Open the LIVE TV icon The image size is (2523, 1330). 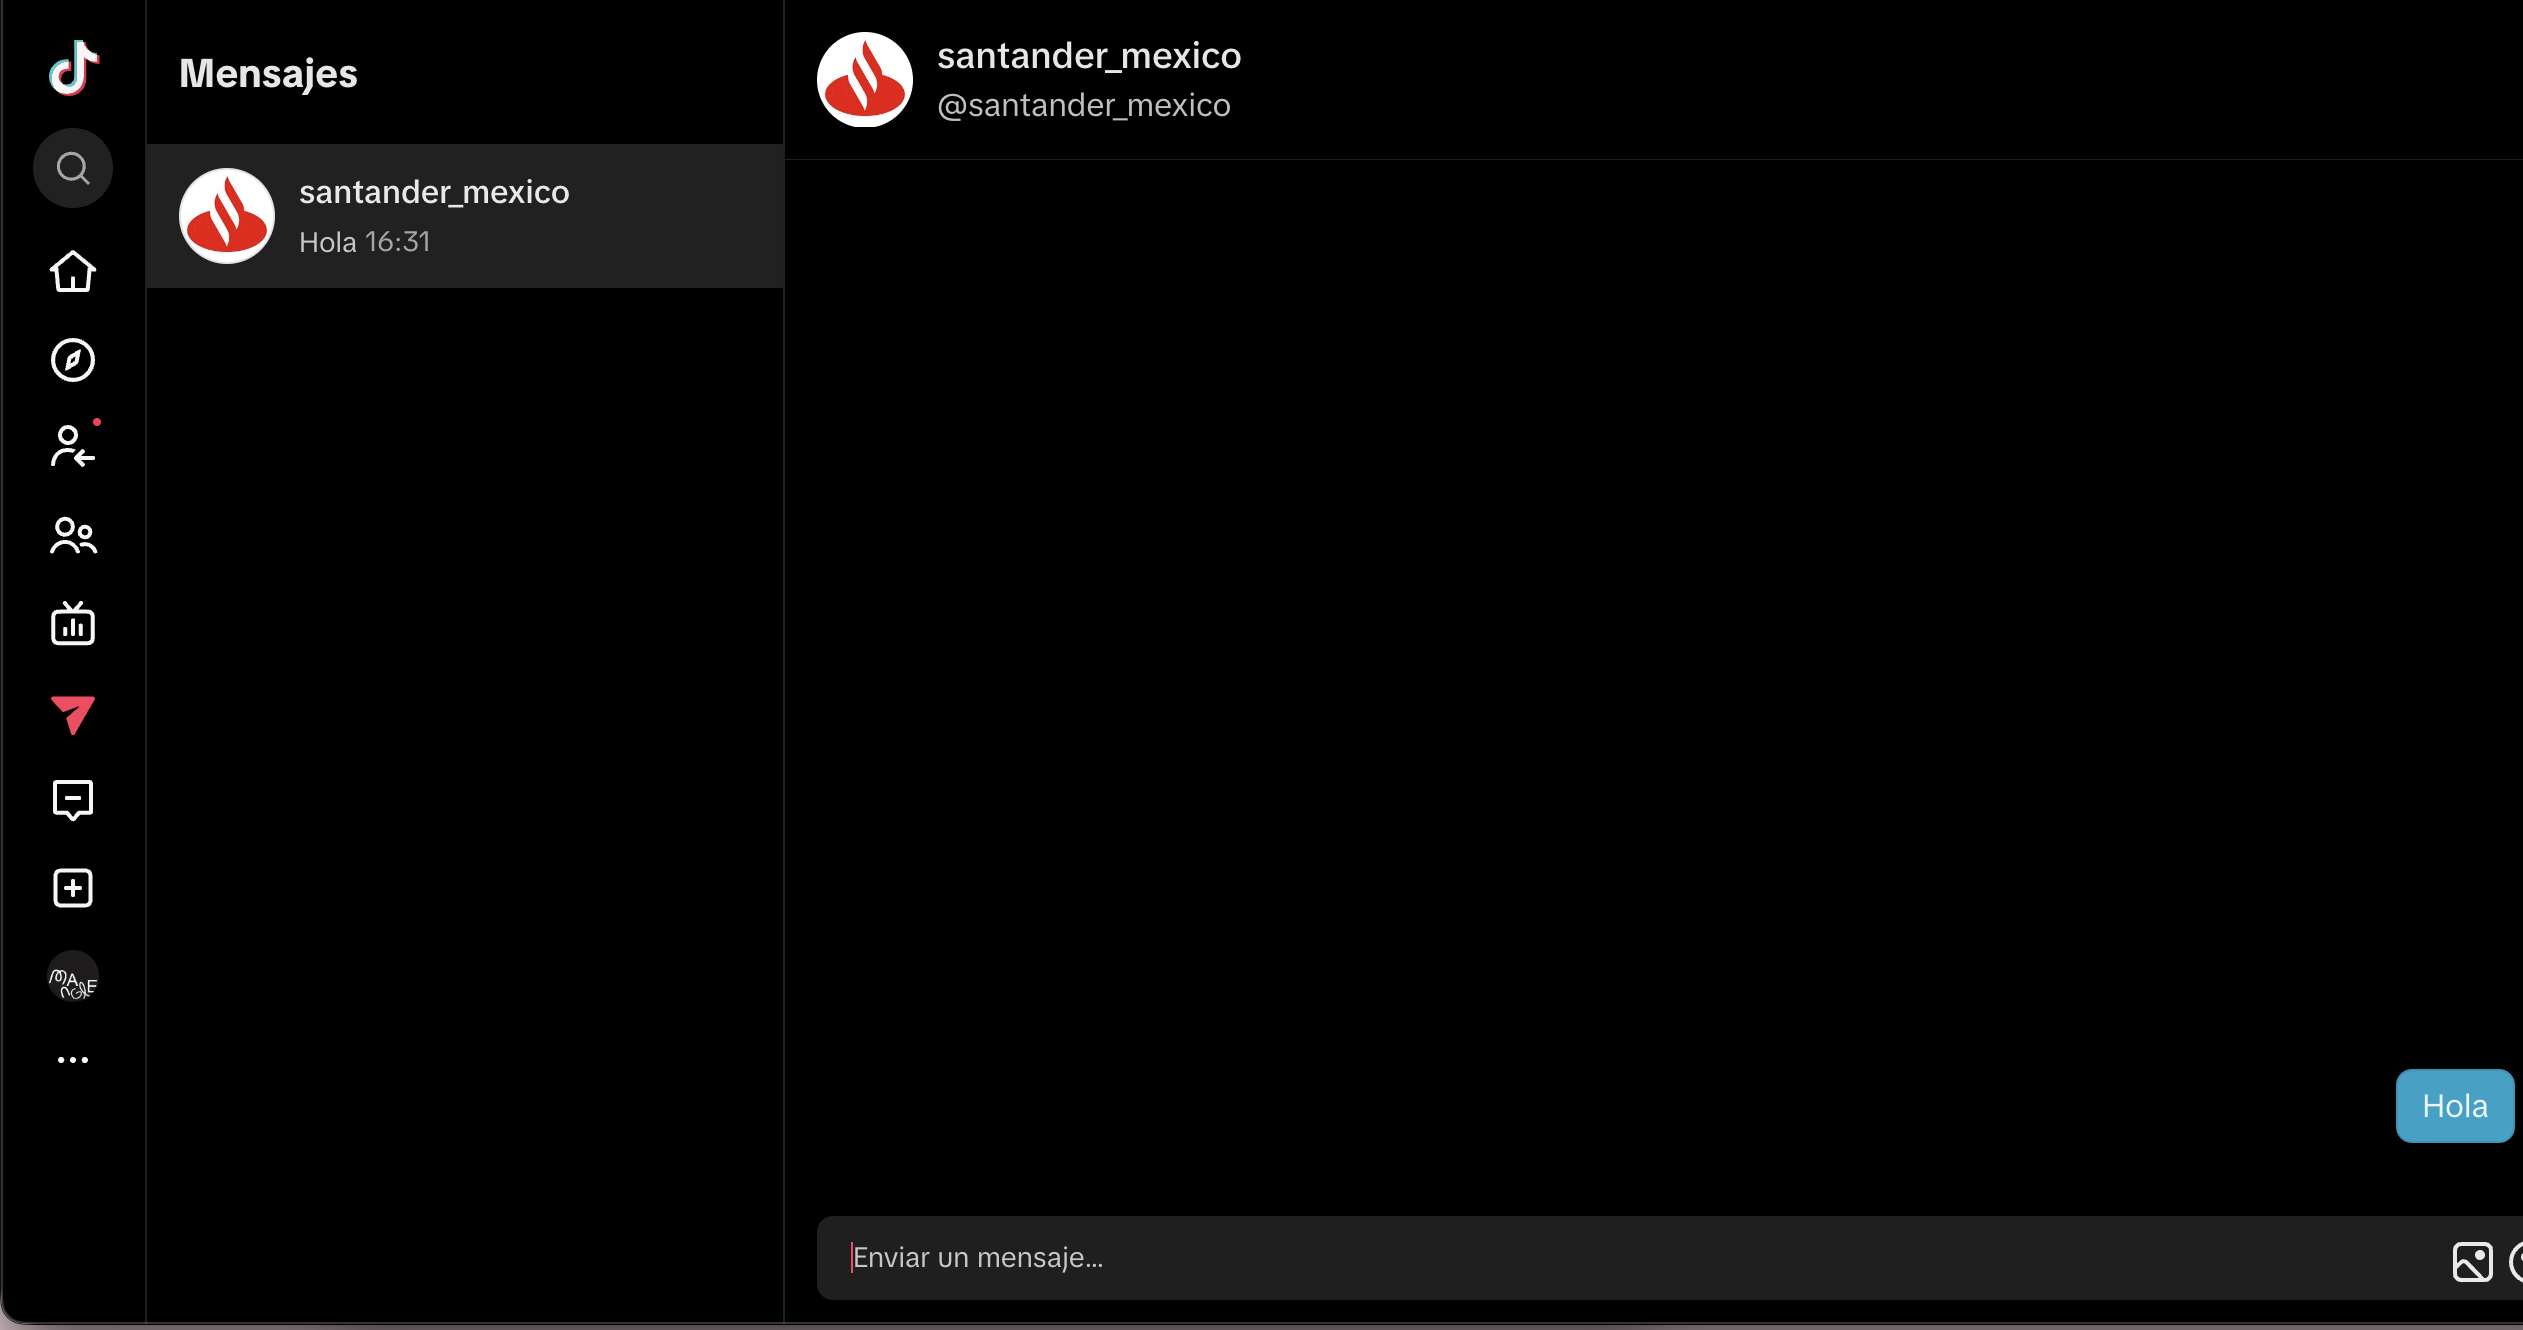(73, 623)
